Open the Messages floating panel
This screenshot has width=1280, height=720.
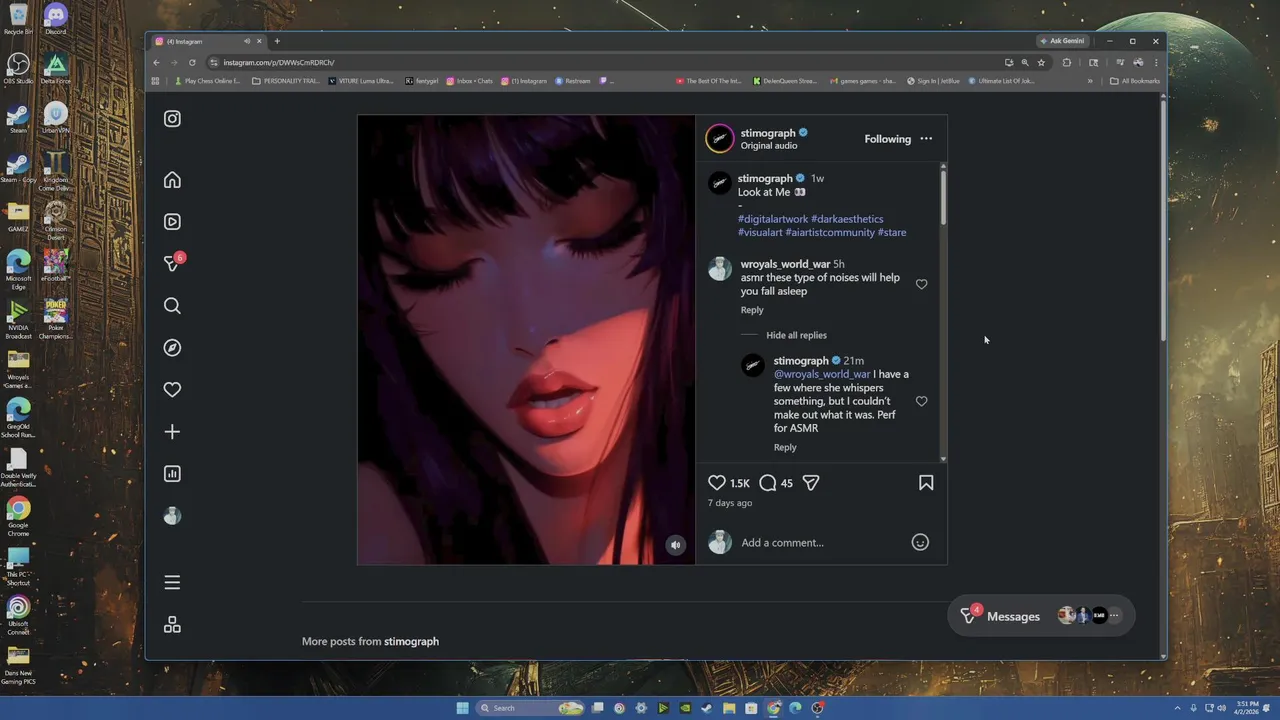pyautogui.click(x=1041, y=616)
